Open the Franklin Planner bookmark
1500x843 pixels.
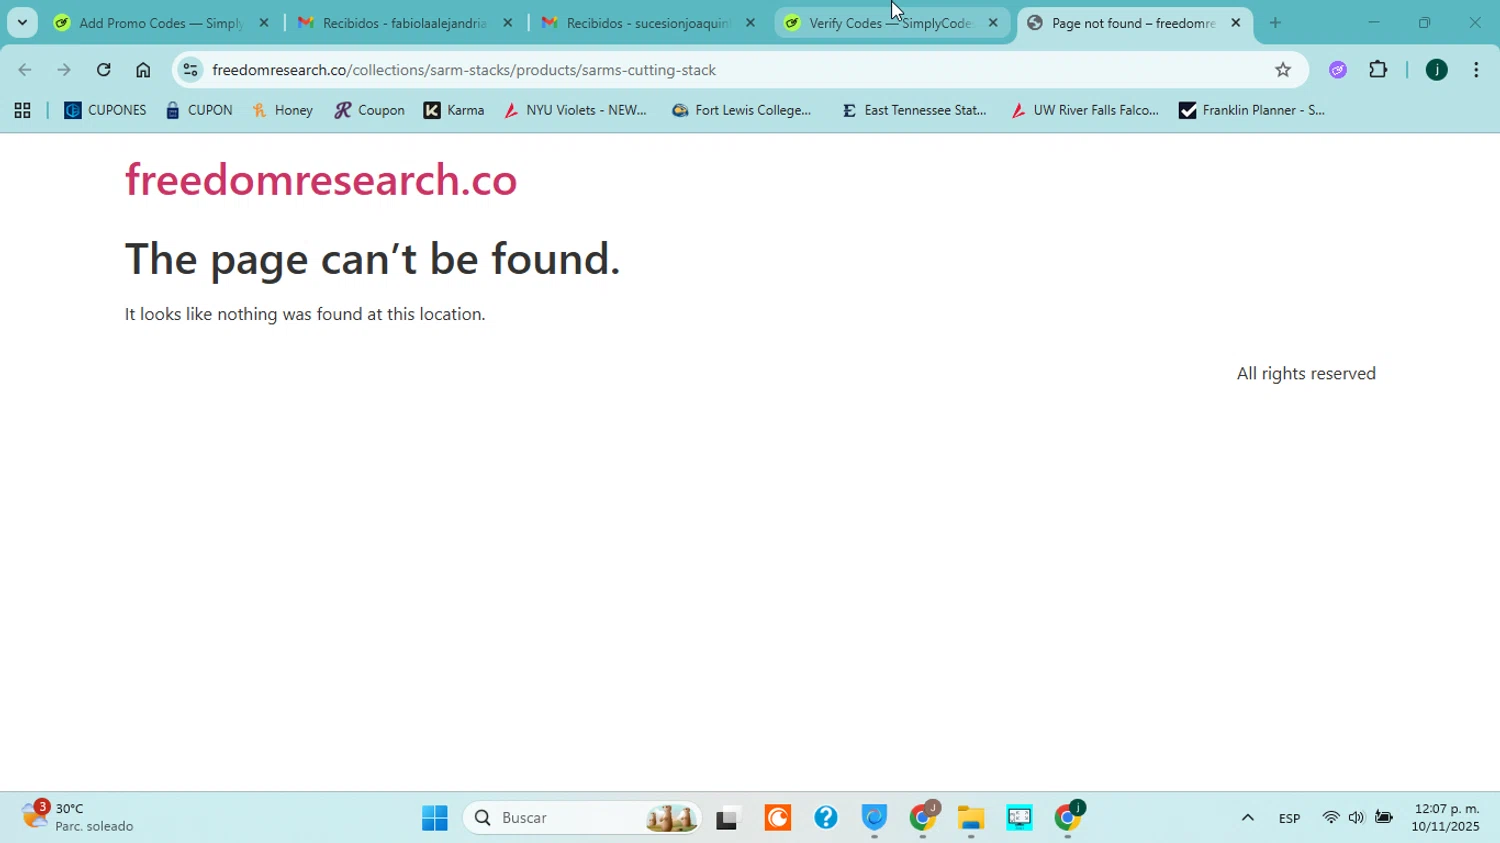coord(1252,111)
